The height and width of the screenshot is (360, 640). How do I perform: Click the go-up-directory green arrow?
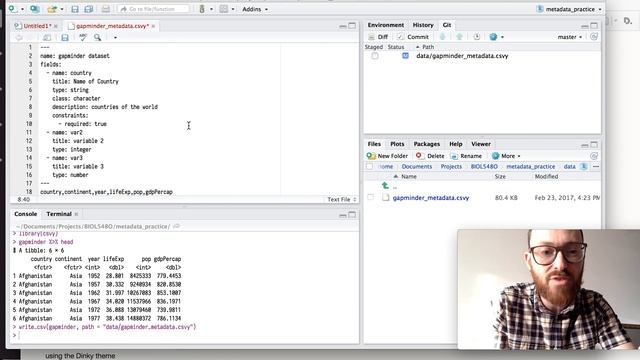coord(385,186)
